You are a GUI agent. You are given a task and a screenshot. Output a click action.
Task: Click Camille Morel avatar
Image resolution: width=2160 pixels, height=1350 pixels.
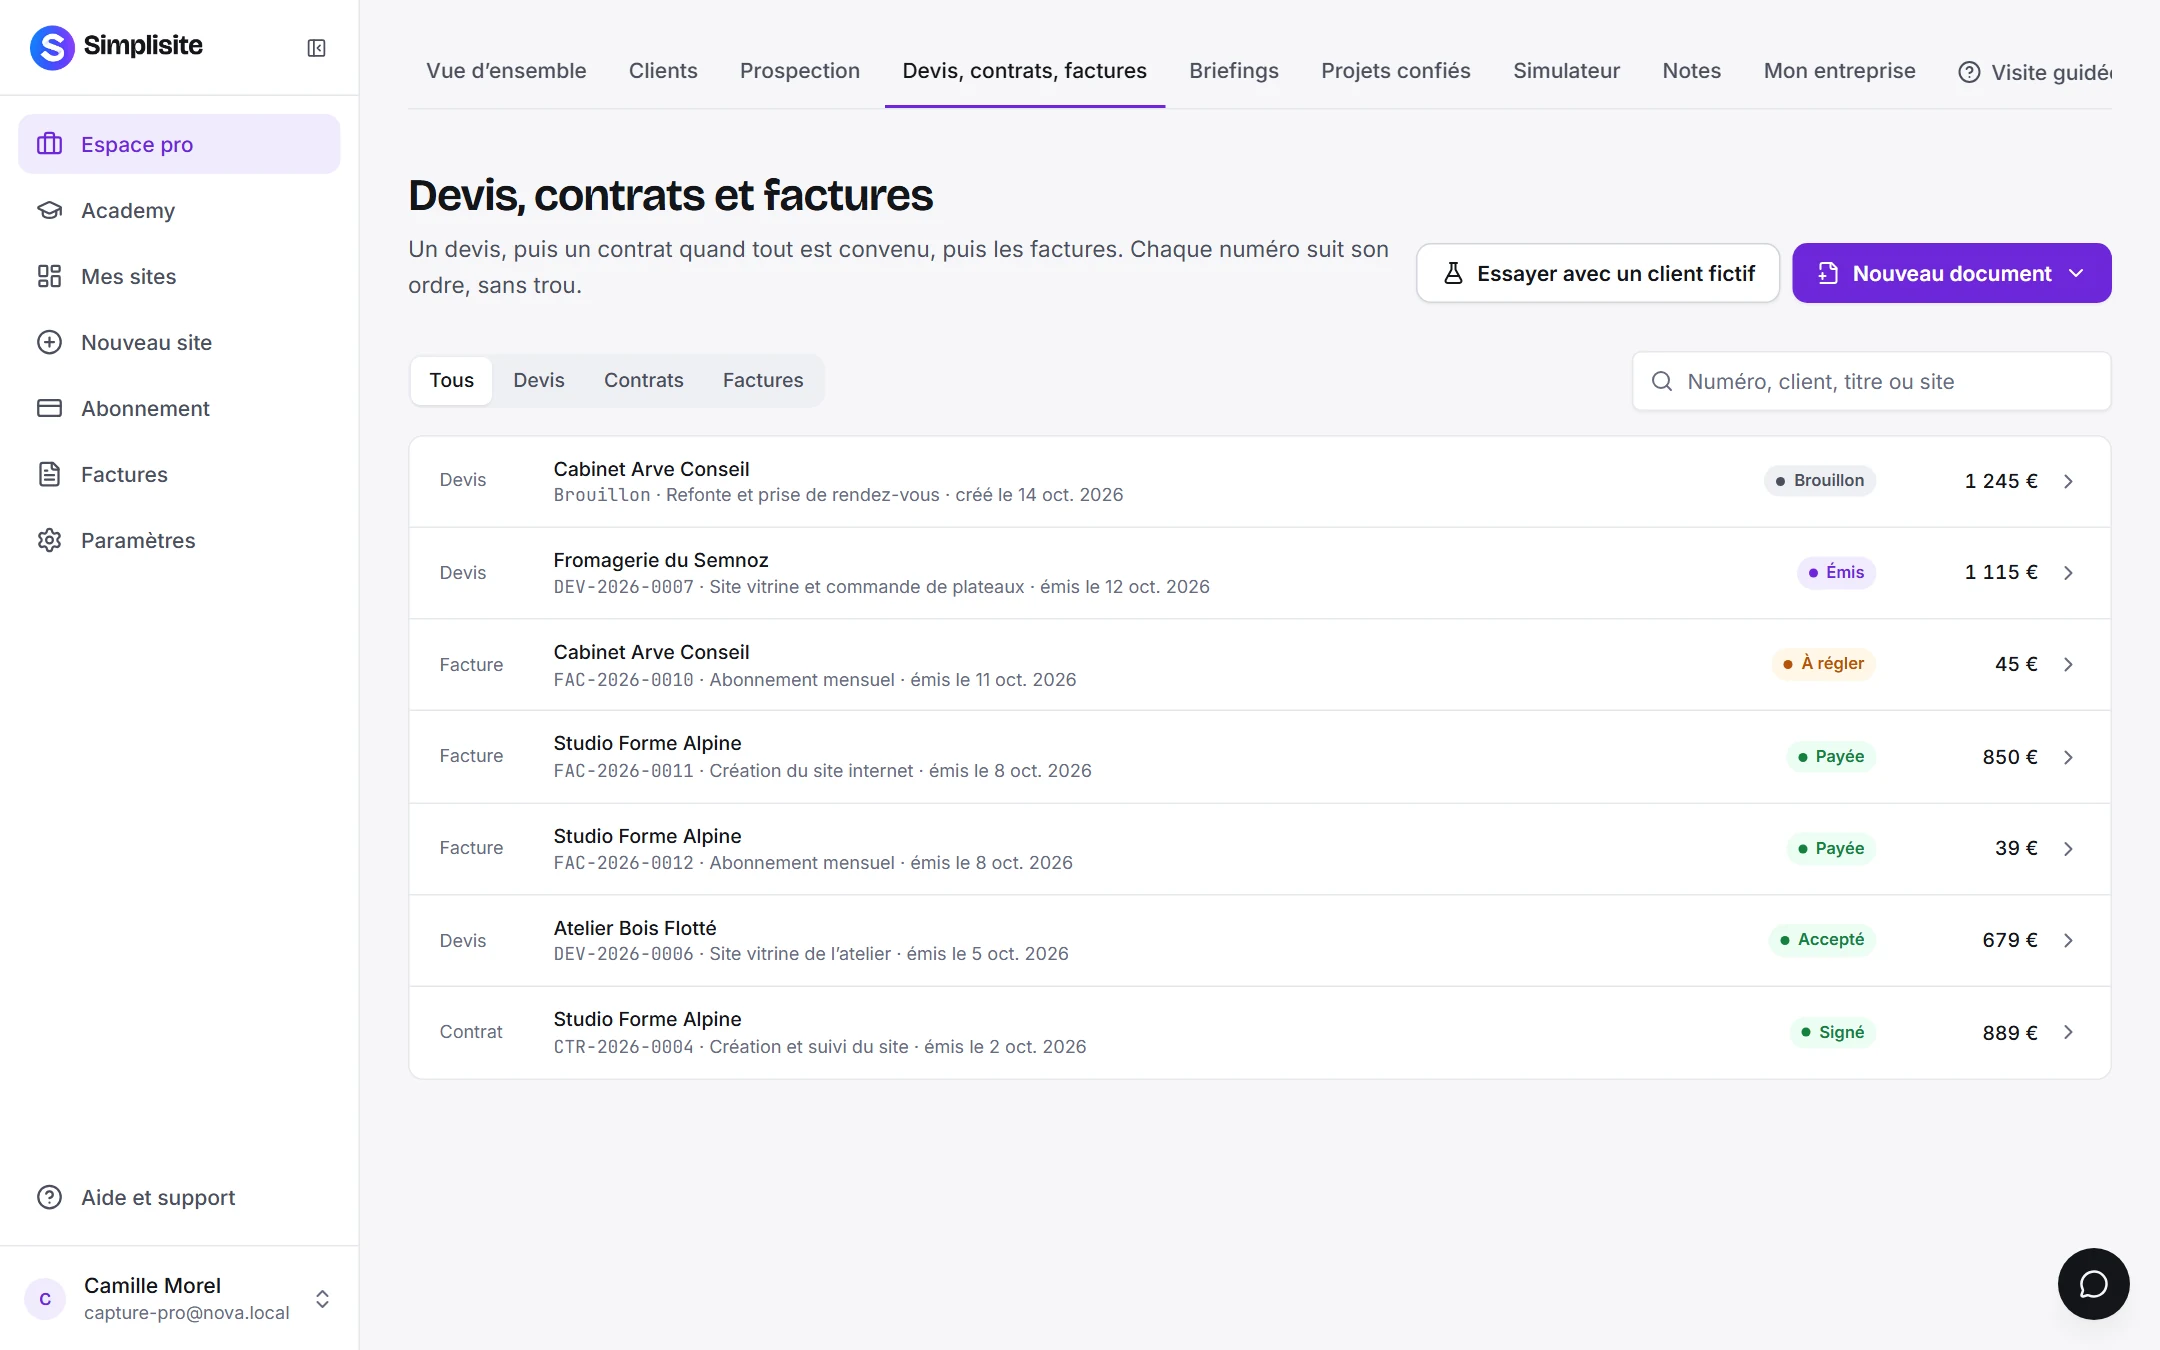click(45, 1299)
